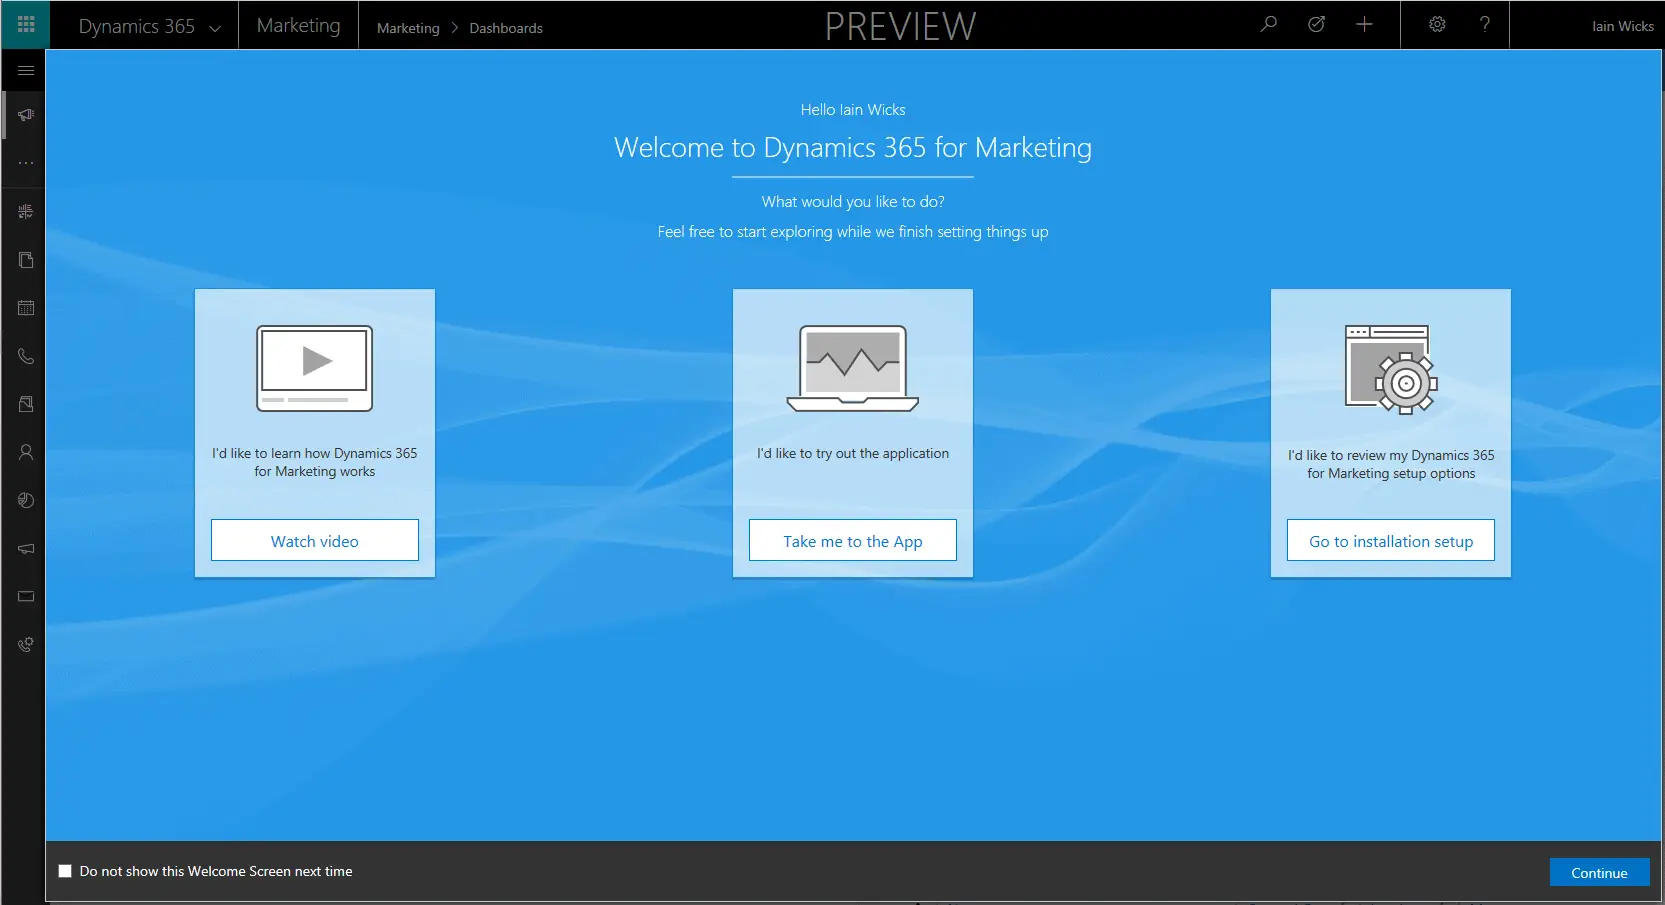1665x905 pixels.
Task: Click the Dashboards breadcrumb
Action: (506, 28)
